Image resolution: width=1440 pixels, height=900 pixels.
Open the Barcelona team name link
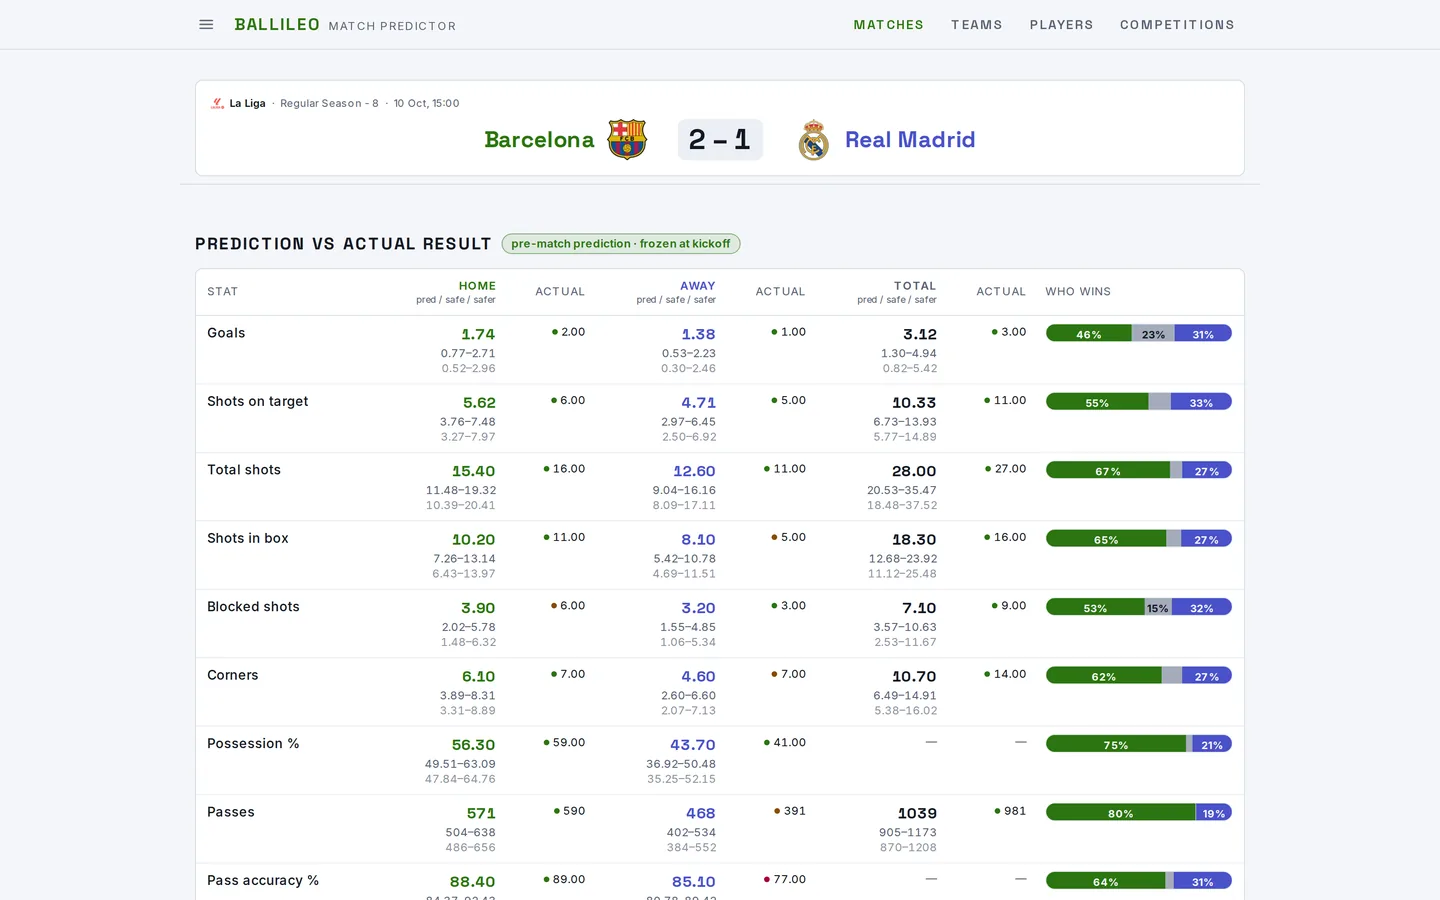click(x=539, y=140)
